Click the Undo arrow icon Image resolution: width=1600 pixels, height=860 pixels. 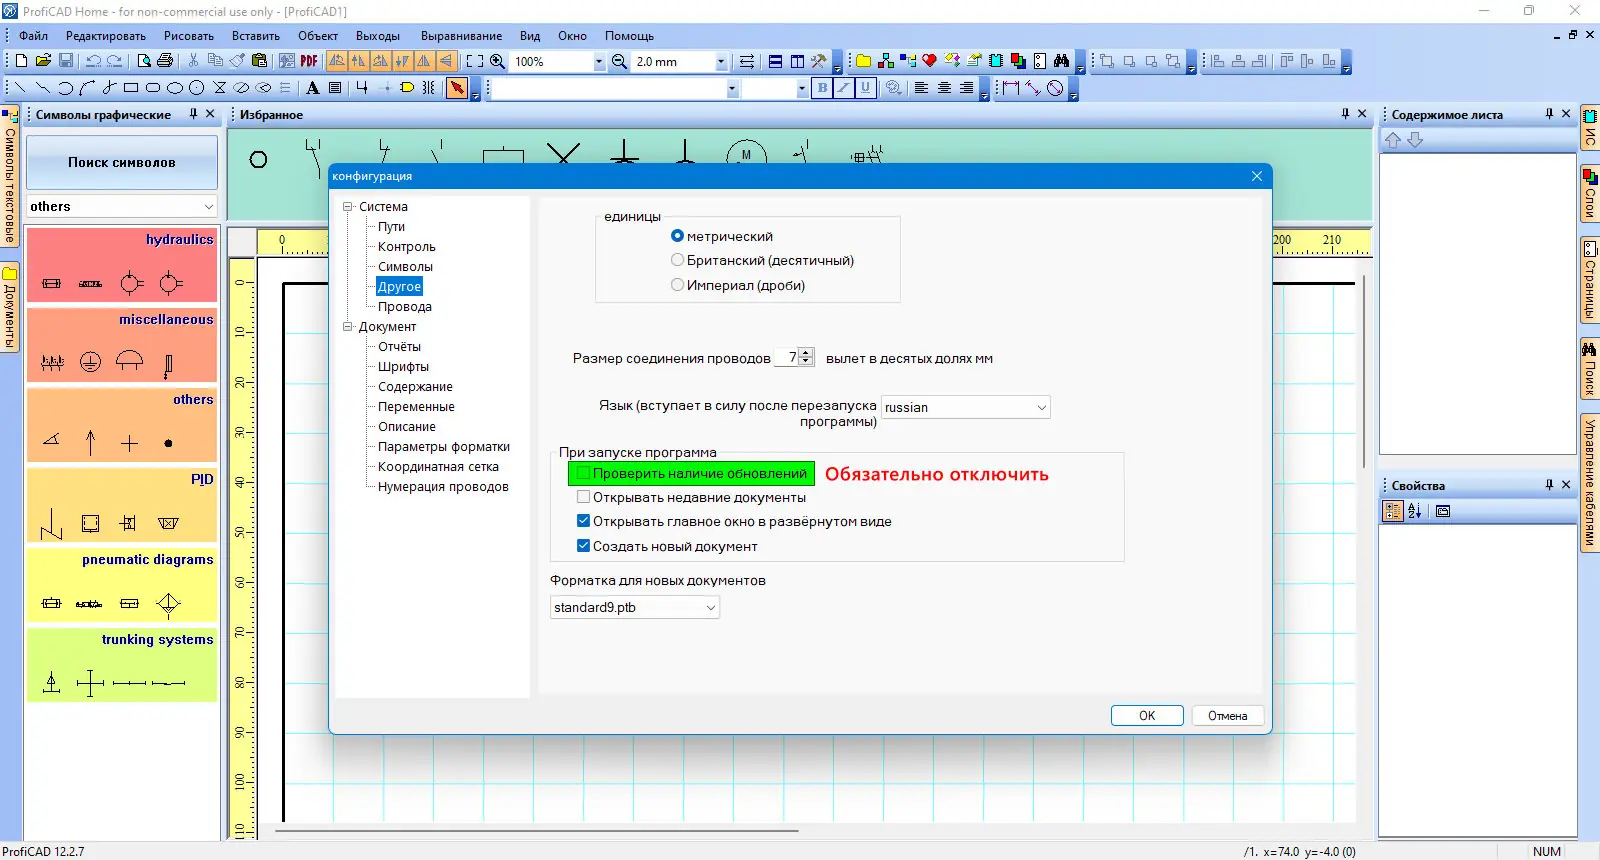click(x=93, y=61)
